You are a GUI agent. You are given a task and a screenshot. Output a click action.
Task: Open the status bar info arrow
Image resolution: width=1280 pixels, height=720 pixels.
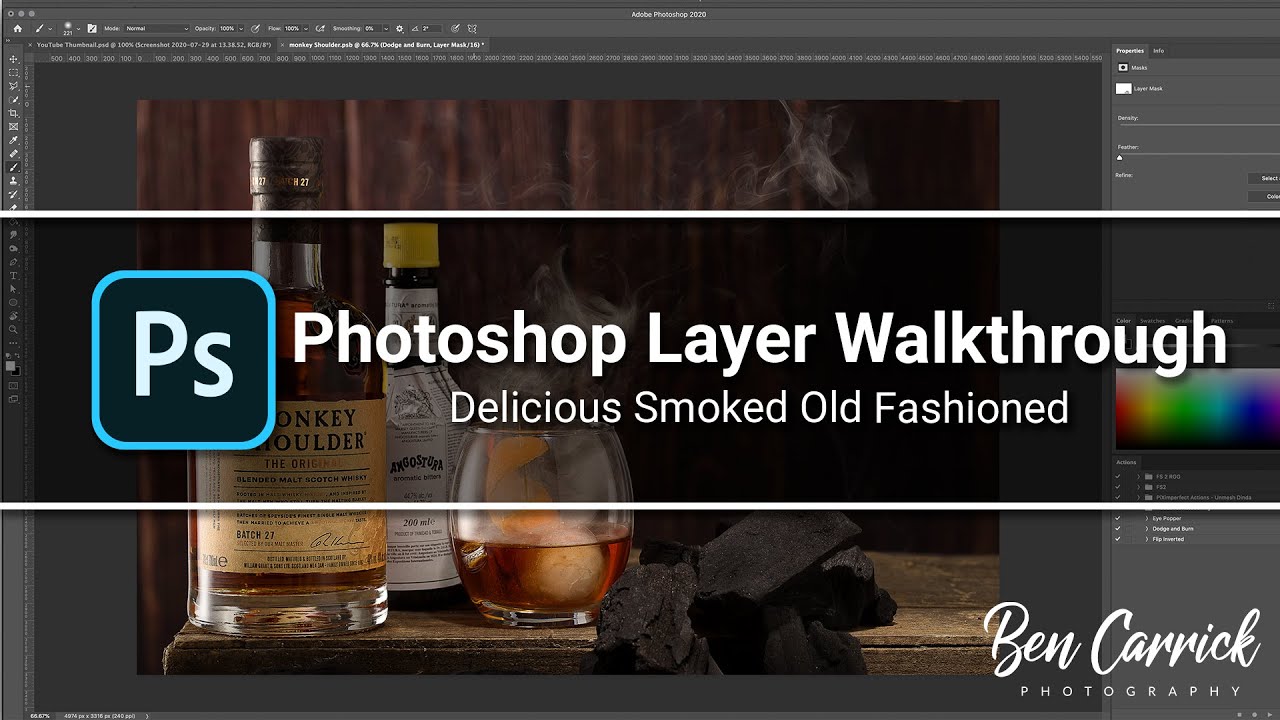(x=148, y=715)
